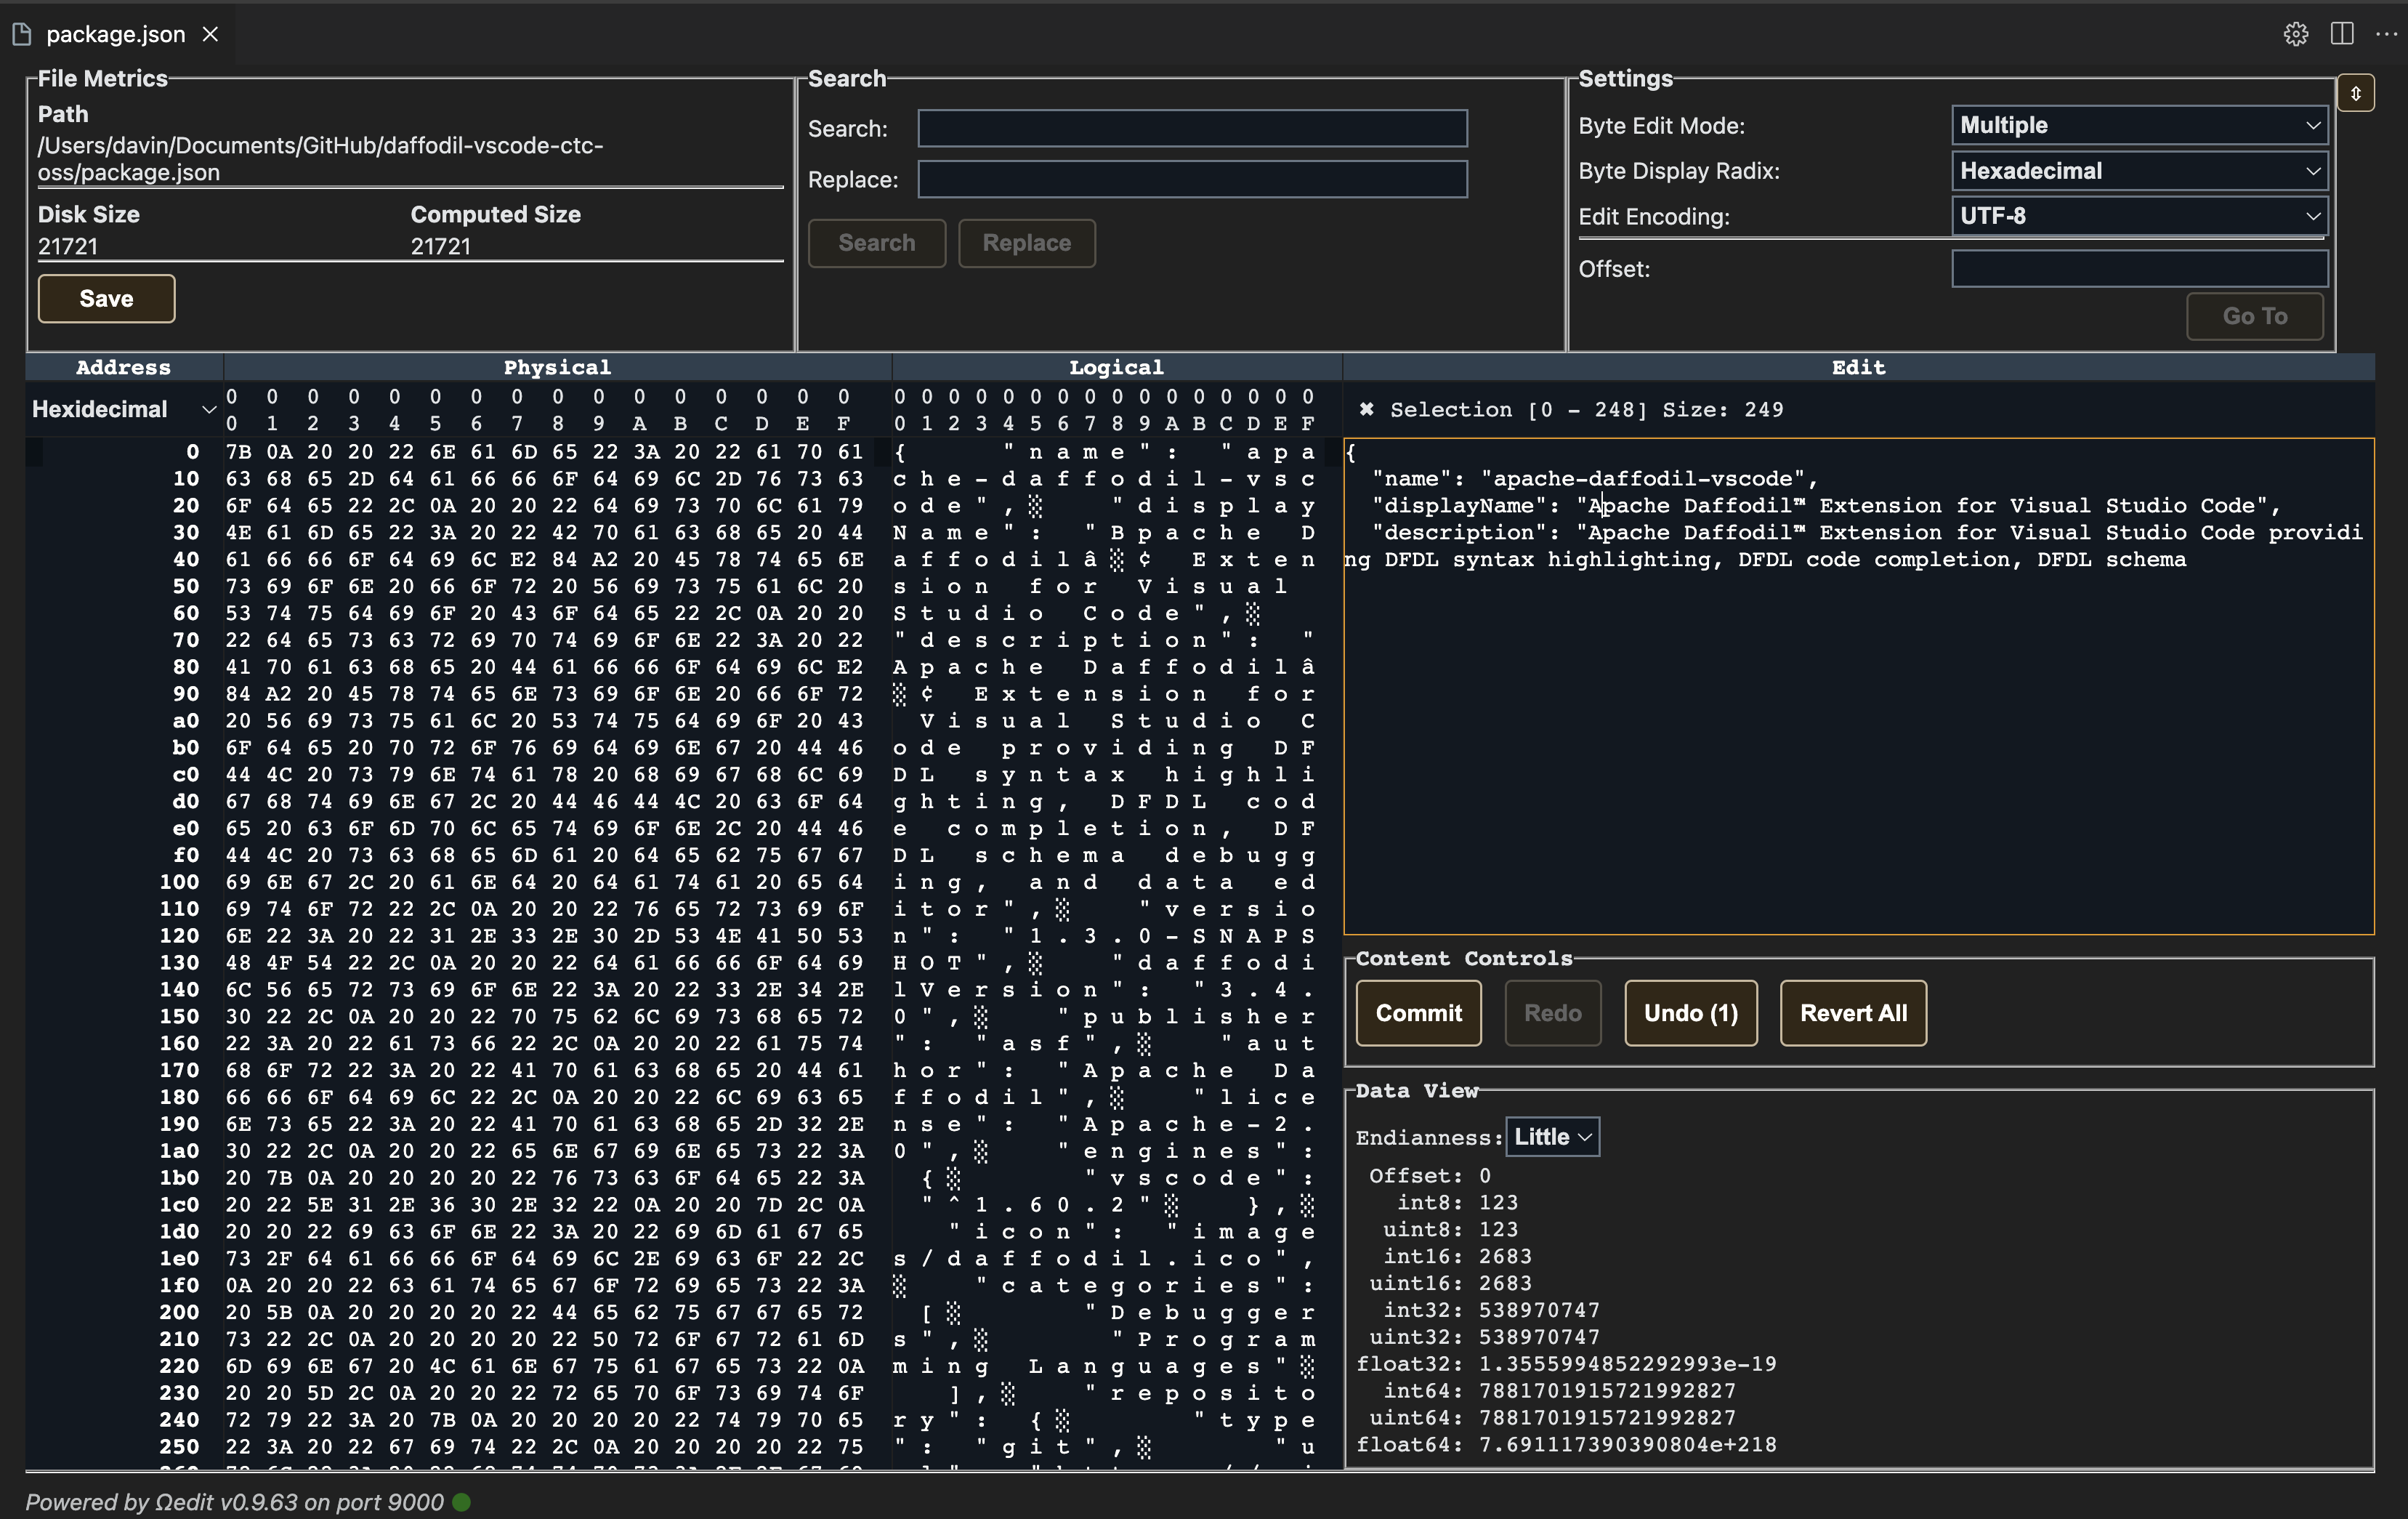2408x1519 pixels.
Task: Click the int16 value 2683
Action: [1505, 1256]
